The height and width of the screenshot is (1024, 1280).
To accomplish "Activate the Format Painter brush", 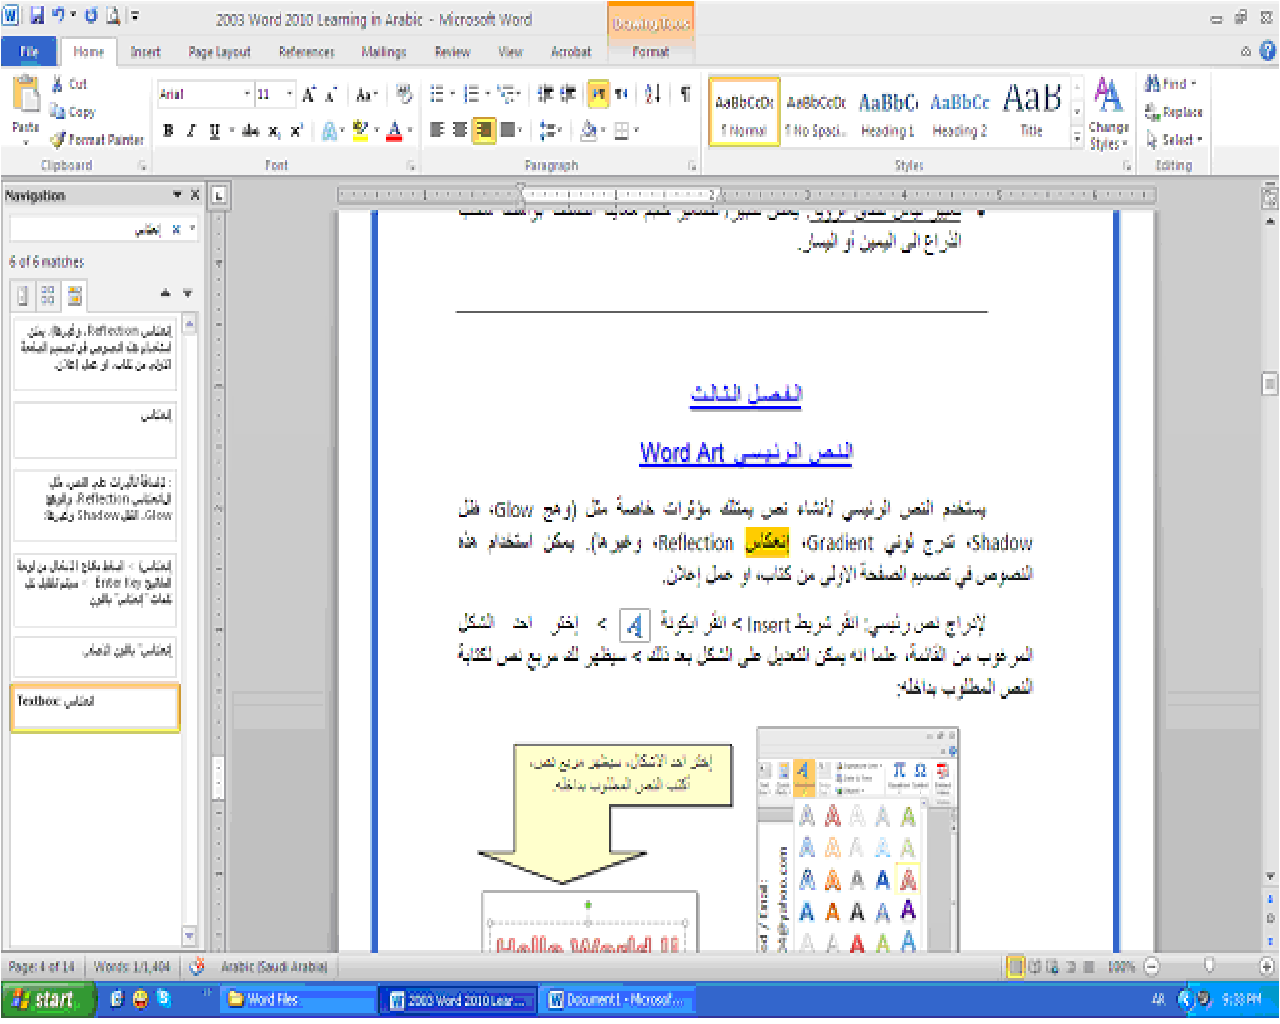I will click(97, 139).
